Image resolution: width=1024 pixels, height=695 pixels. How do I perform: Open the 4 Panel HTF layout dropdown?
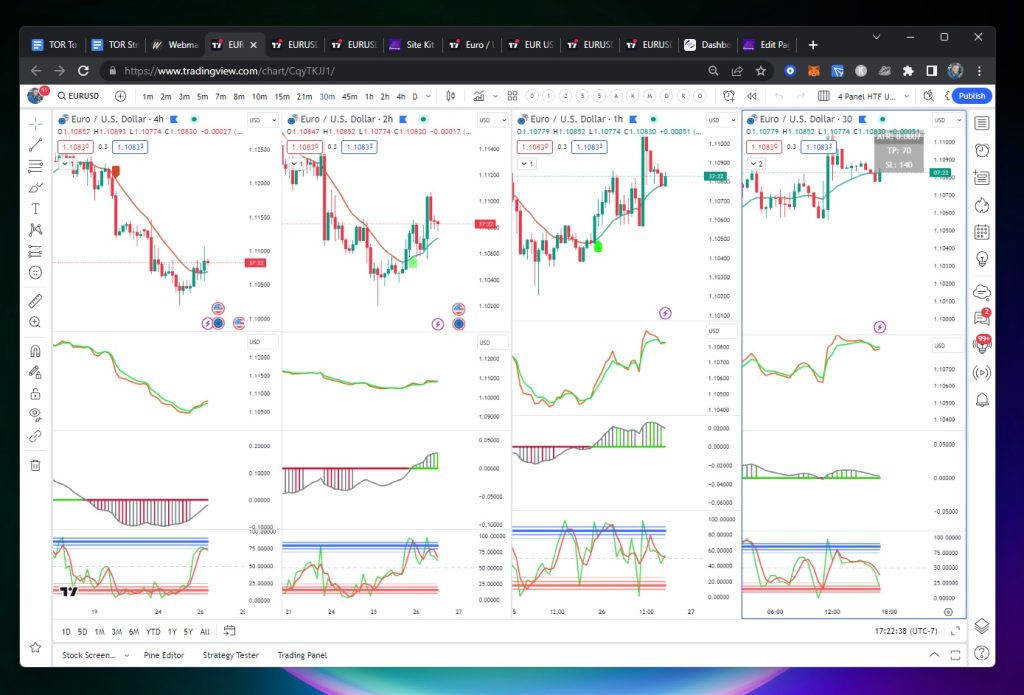(866, 96)
